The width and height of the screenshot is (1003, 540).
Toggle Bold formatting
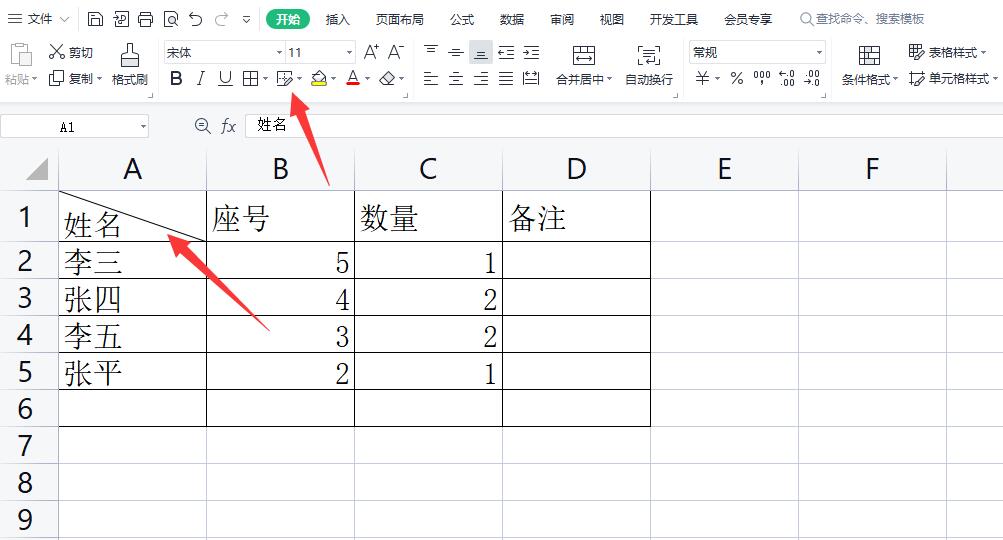pos(176,79)
